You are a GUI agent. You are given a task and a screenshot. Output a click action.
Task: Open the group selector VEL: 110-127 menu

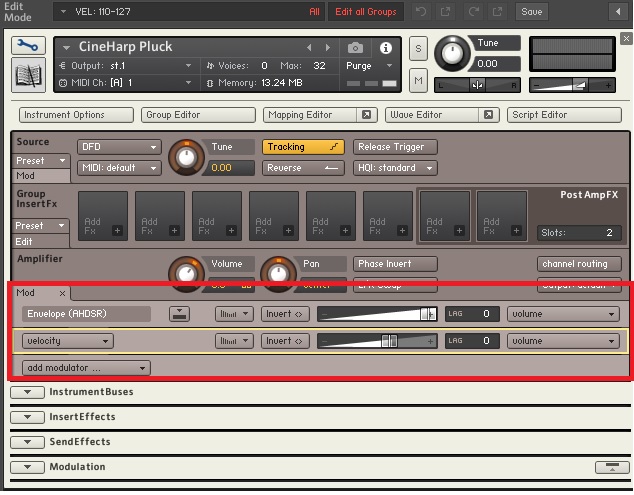[x=189, y=12]
